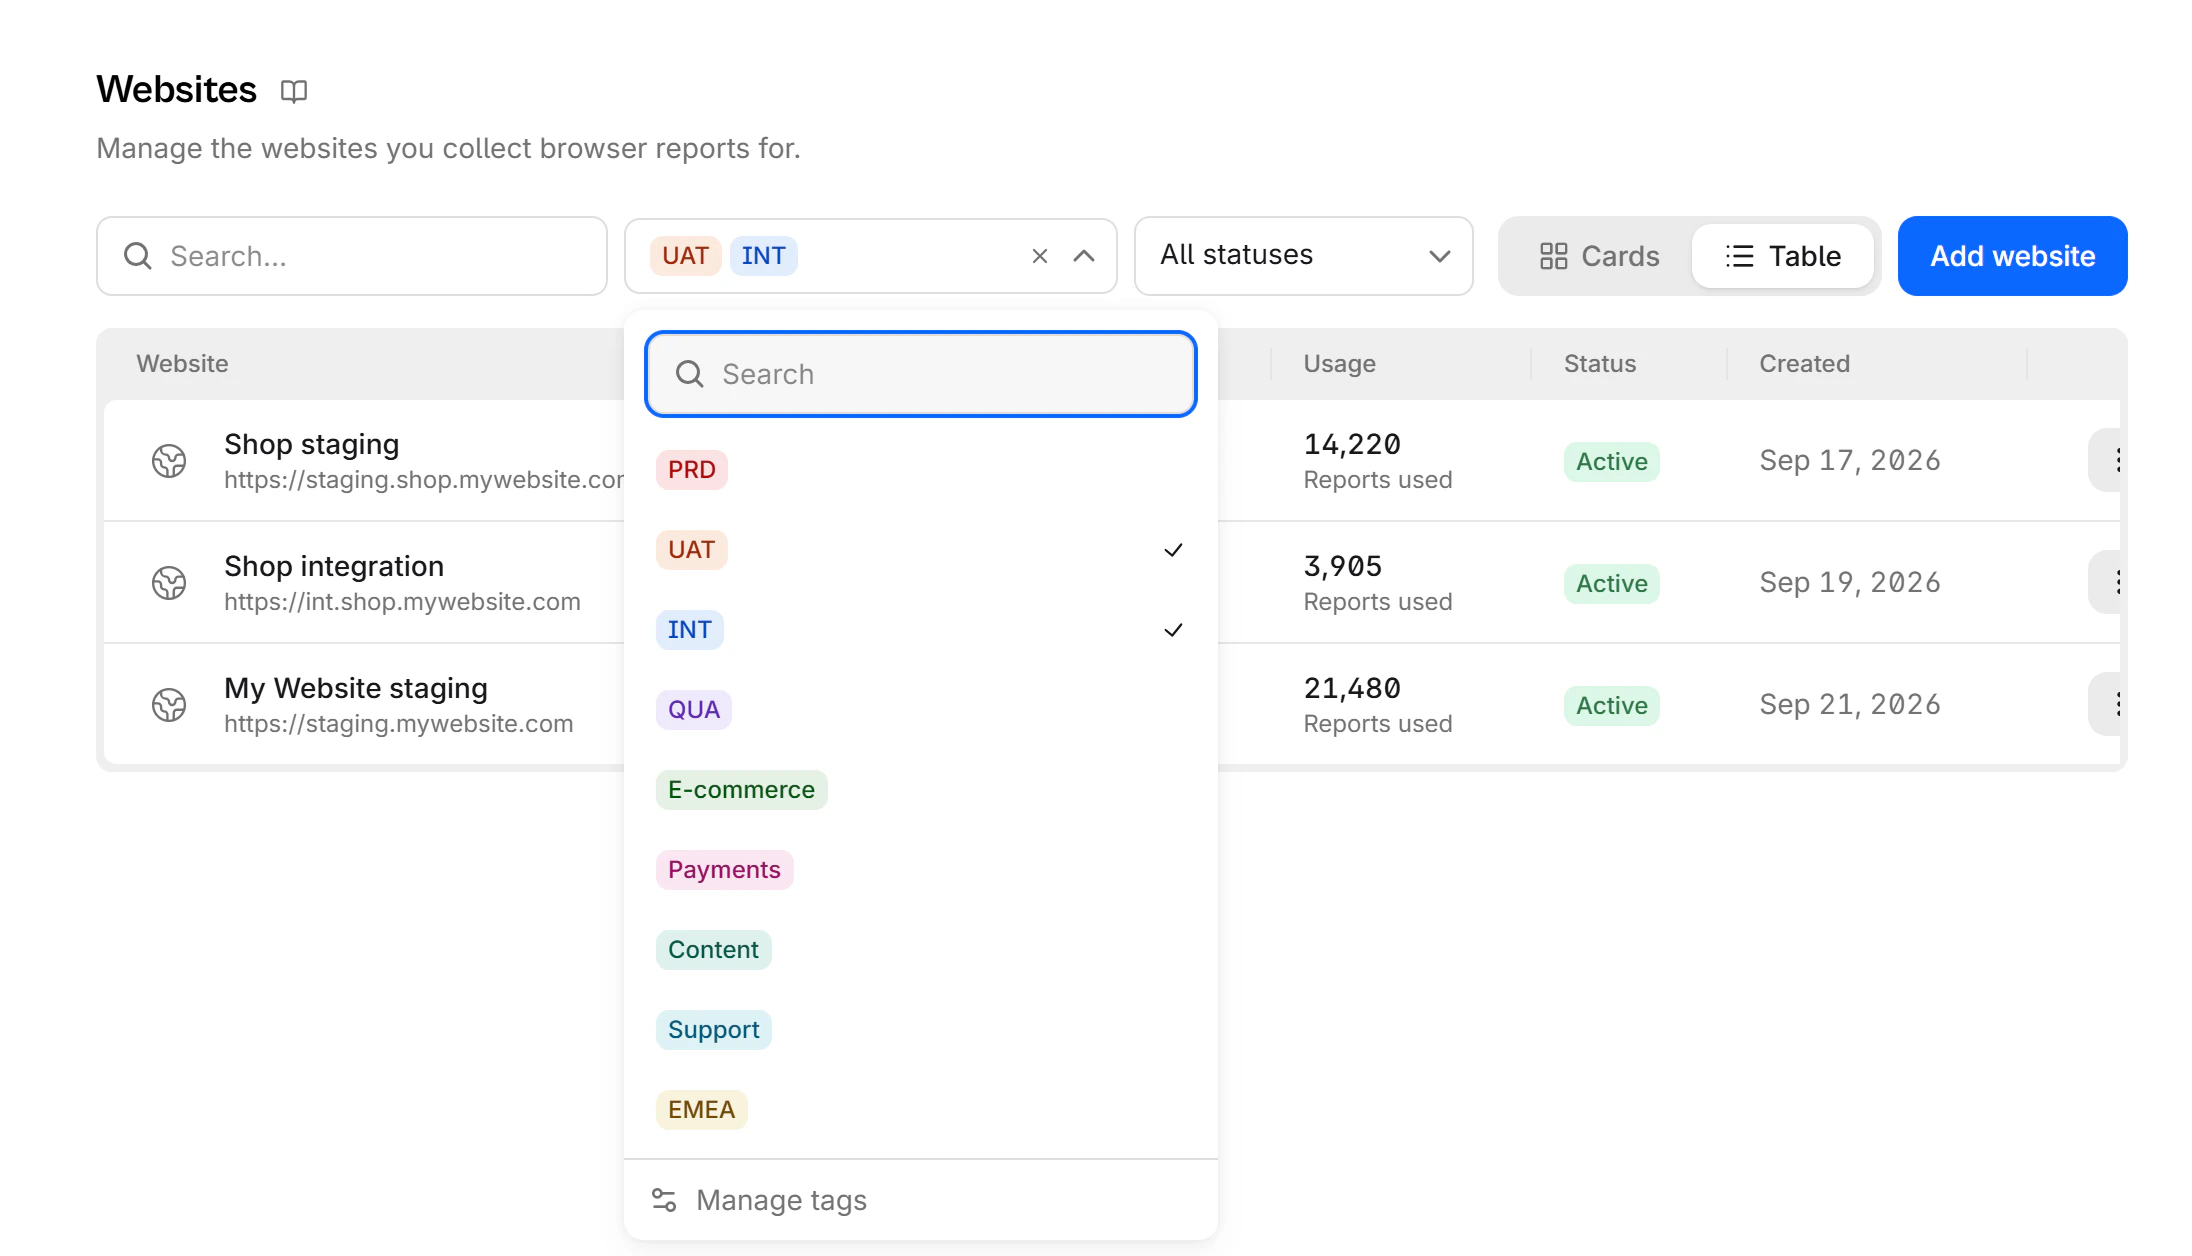Focus the tag Search field in dropdown
The width and height of the screenshot is (2192, 1256).
[921, 374]
